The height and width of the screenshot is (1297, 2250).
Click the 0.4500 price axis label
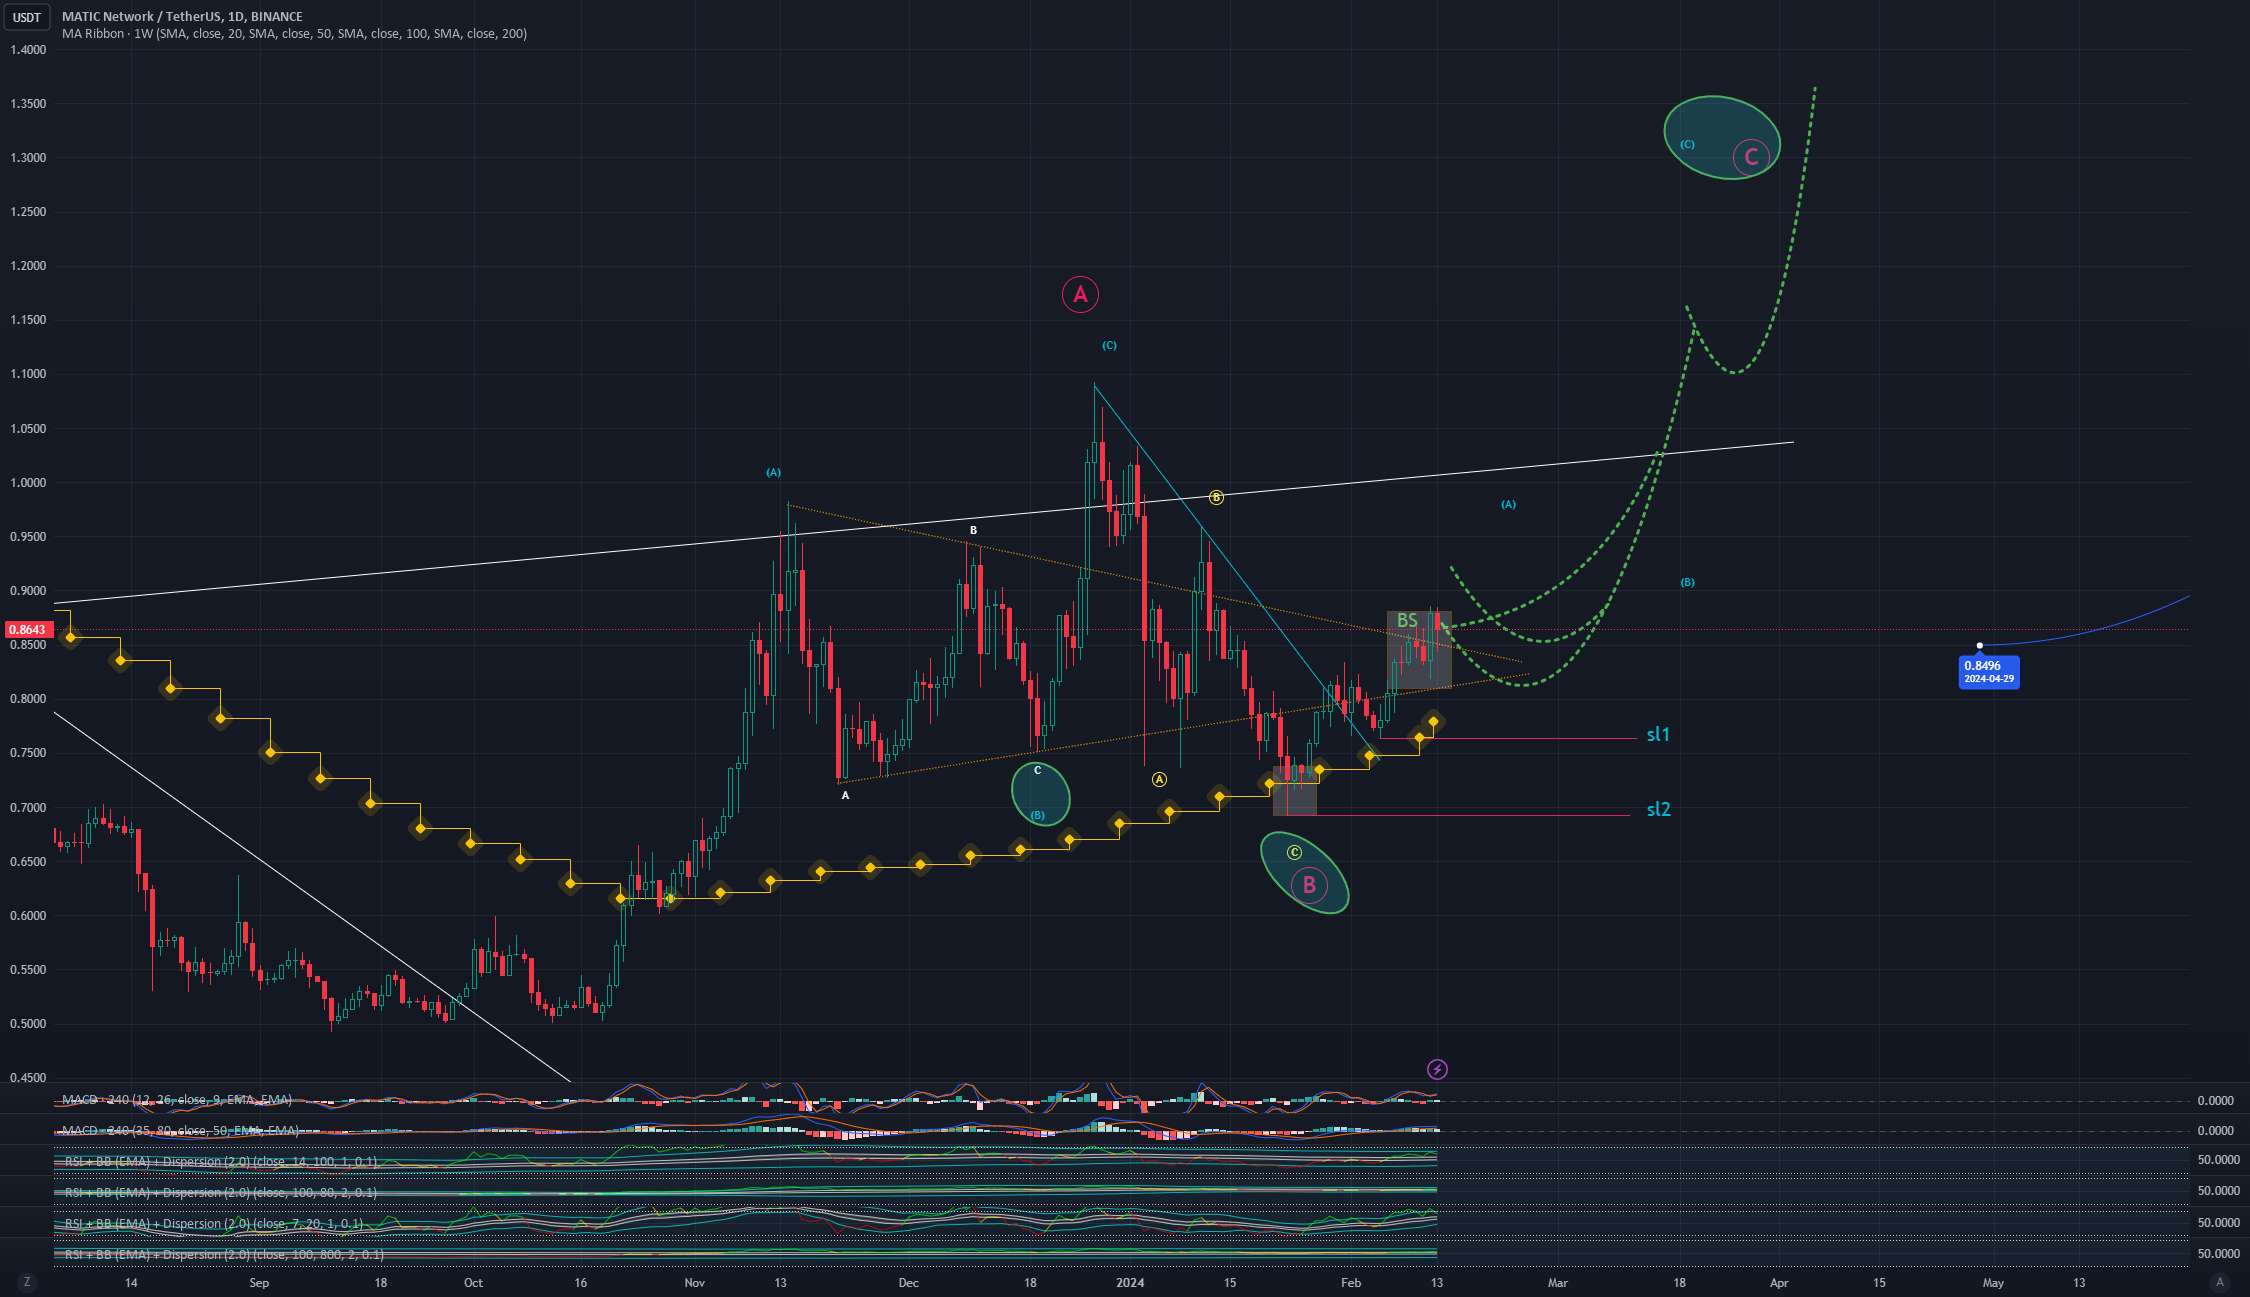click(x=28, y=1078)
